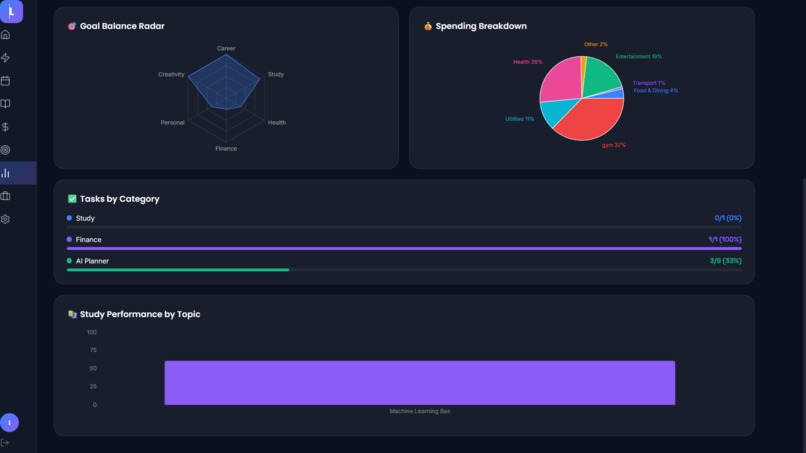Click the red gym slice of pie chart
This screenshot has width=806, height=453.
pos(591,119)
